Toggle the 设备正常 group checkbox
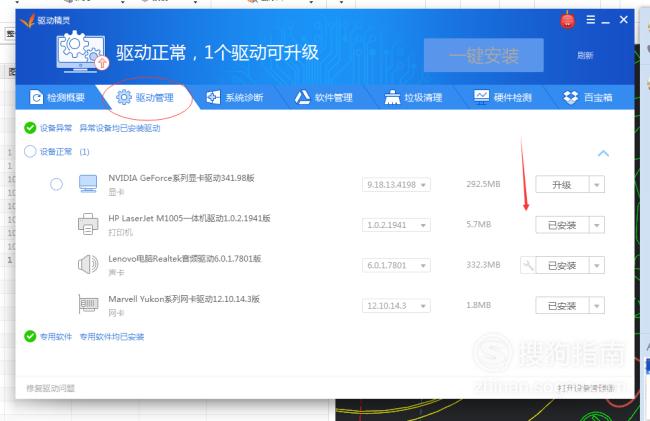Screen dimensions: 650x421 point(30,151)
